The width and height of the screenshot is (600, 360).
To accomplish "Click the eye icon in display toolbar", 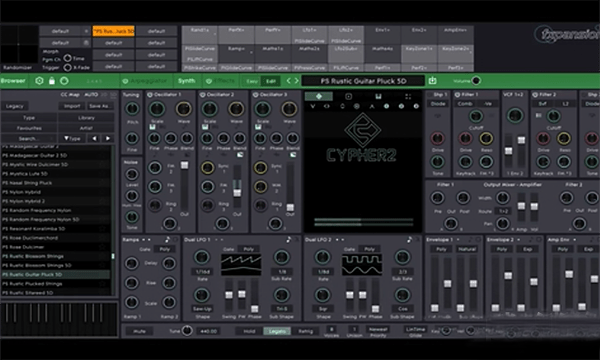I will click(327, 106).
